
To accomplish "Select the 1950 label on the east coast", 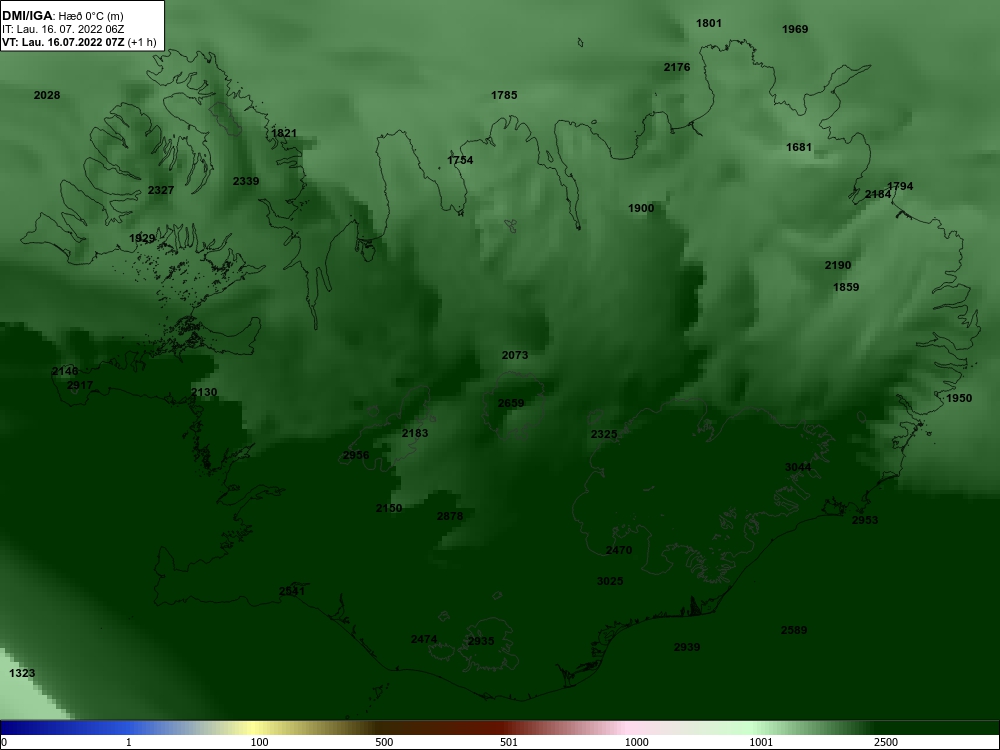I will point(959,398).
